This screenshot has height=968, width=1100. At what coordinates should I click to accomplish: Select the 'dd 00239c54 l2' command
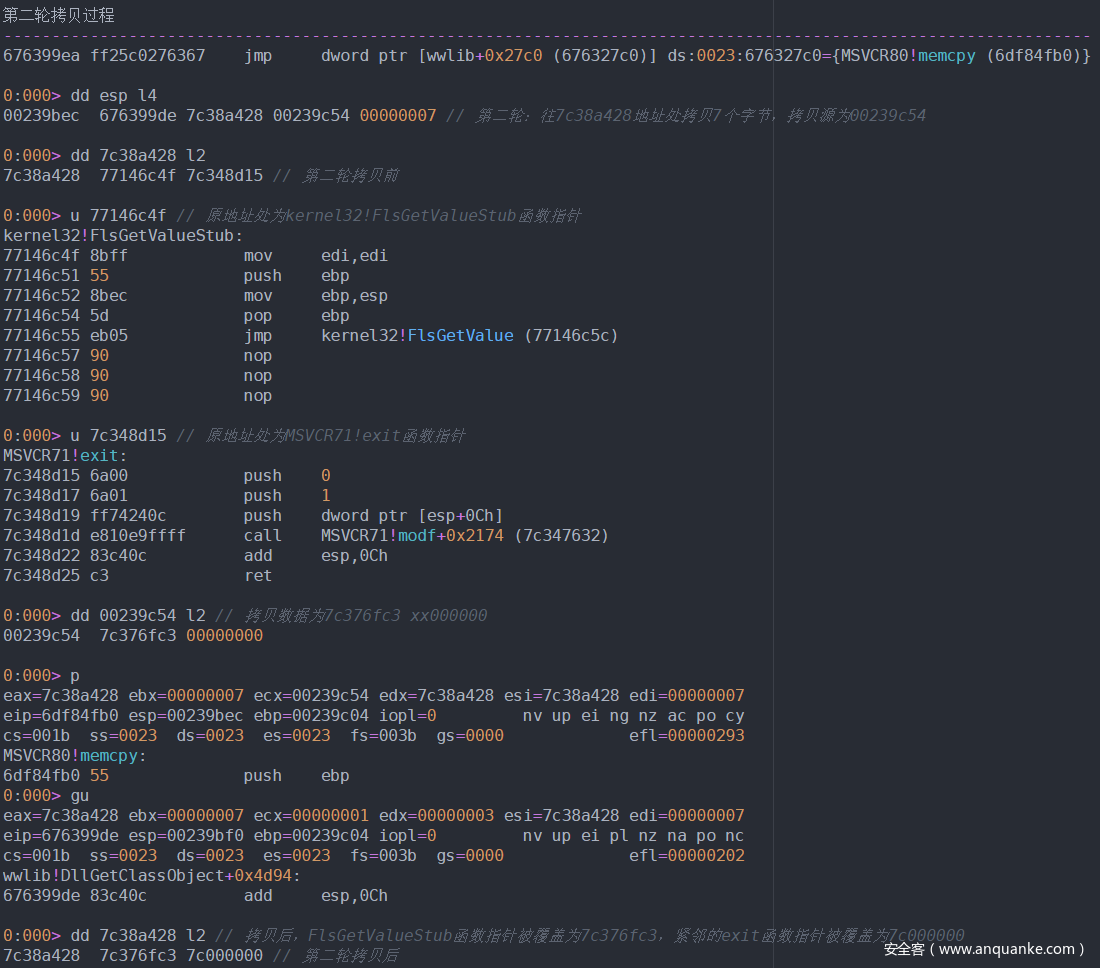tap(137, 616)
